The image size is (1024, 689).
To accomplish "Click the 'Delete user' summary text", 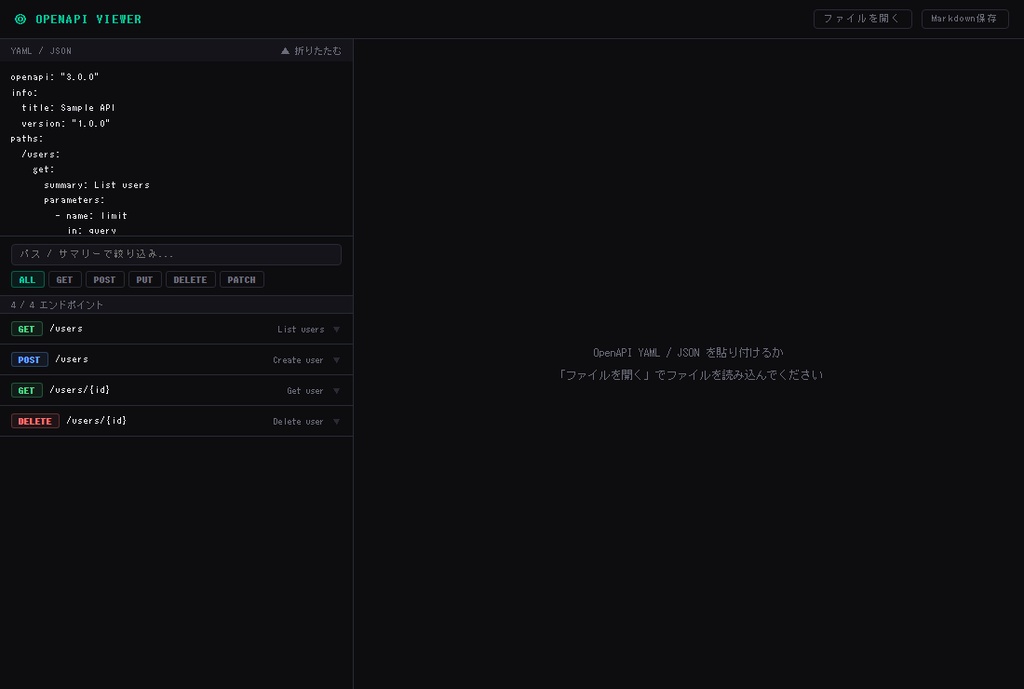I will click(x=298, y=421).
